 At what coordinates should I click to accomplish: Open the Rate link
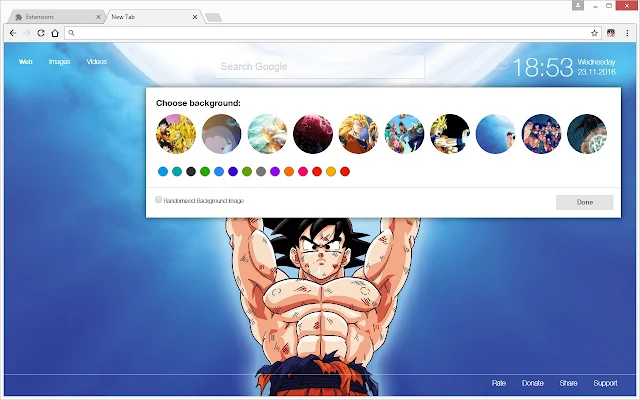point(499,383)
